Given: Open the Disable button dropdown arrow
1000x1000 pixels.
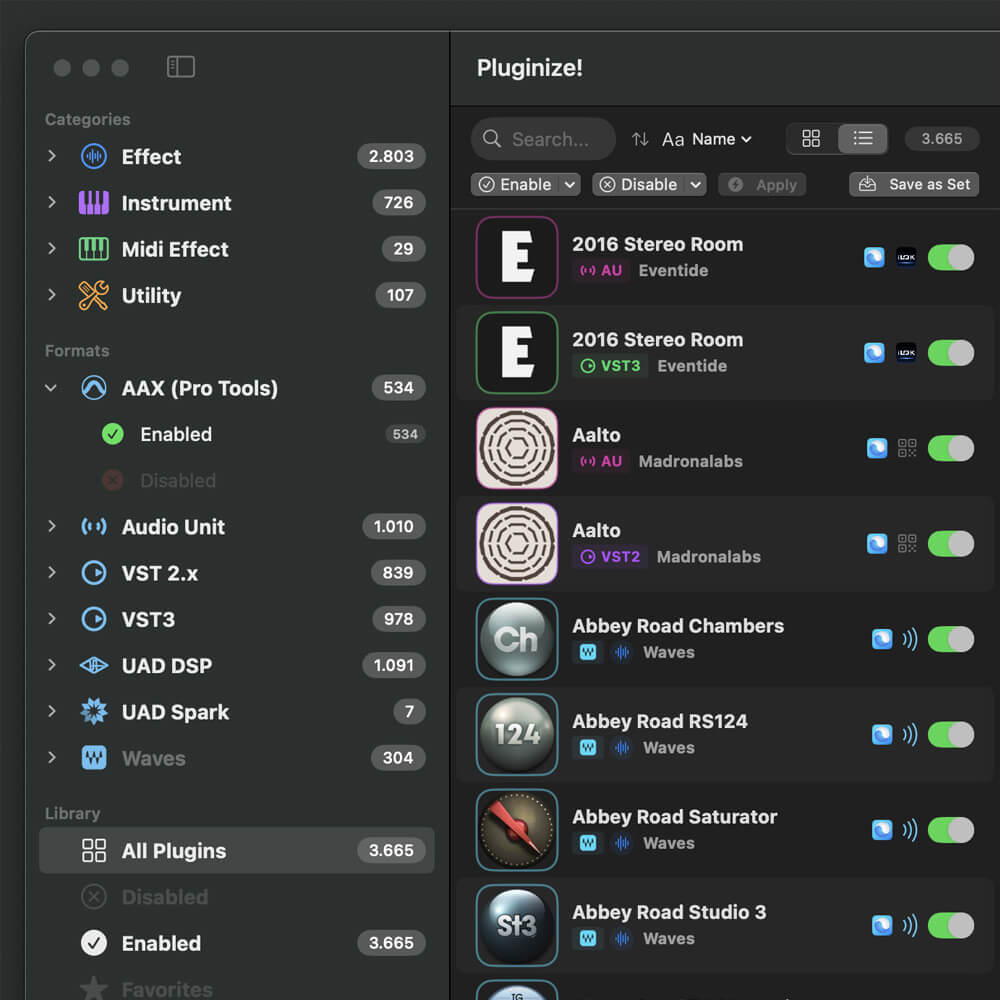Looking at the screenshot, I should pos(696,185).
